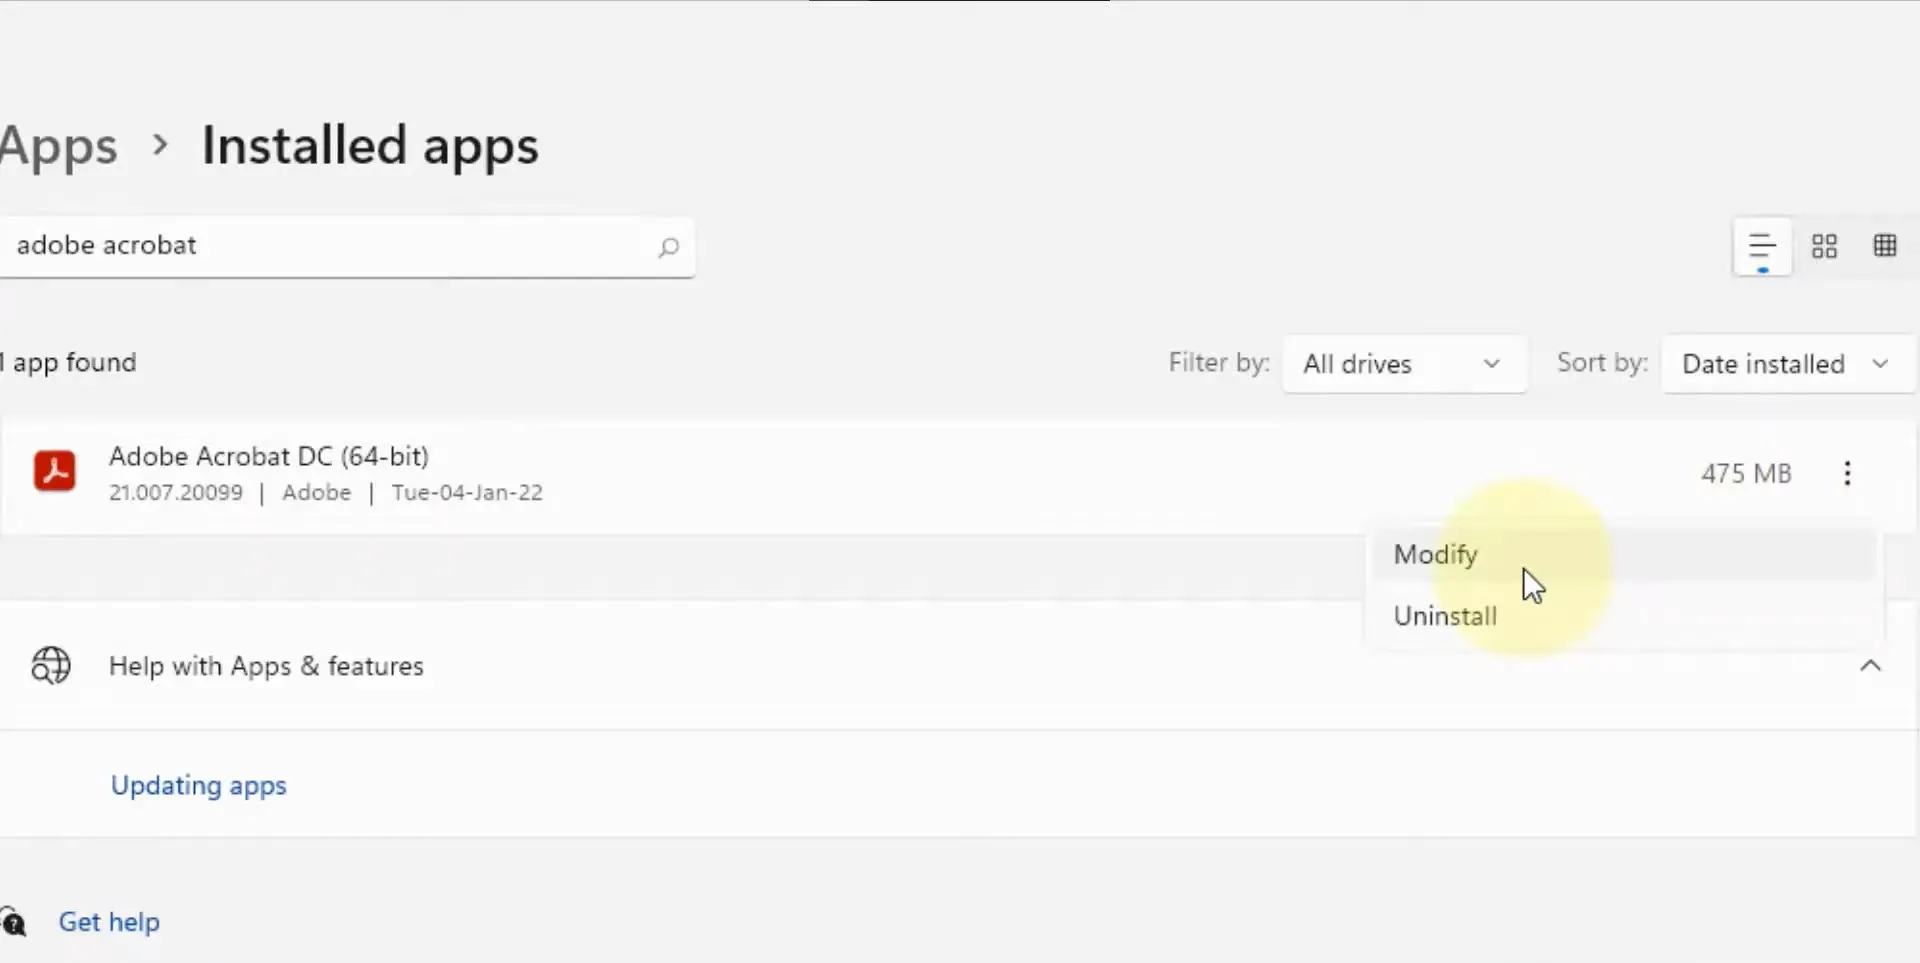This screenshot has height=963, width=1920.
Task: Open the Updating apps link
Action: tap(199, 786)
